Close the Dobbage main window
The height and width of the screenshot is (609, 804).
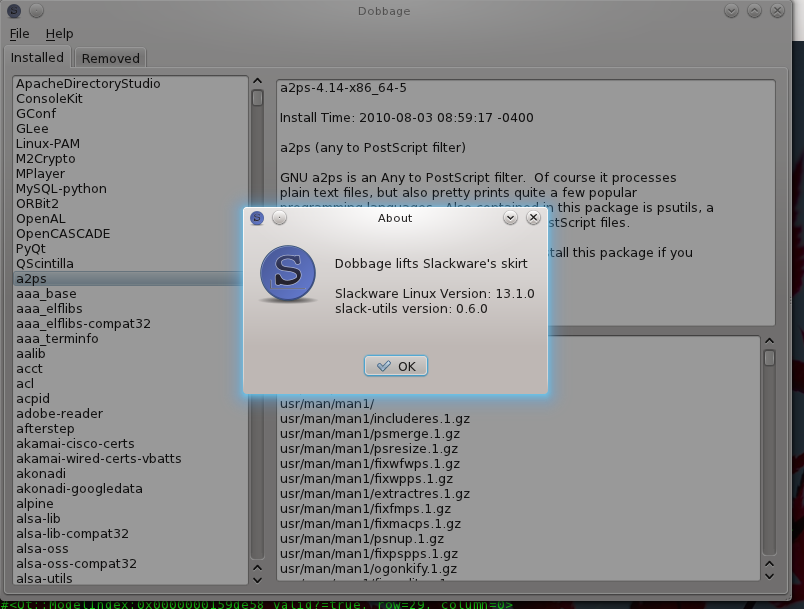[777, 11]
